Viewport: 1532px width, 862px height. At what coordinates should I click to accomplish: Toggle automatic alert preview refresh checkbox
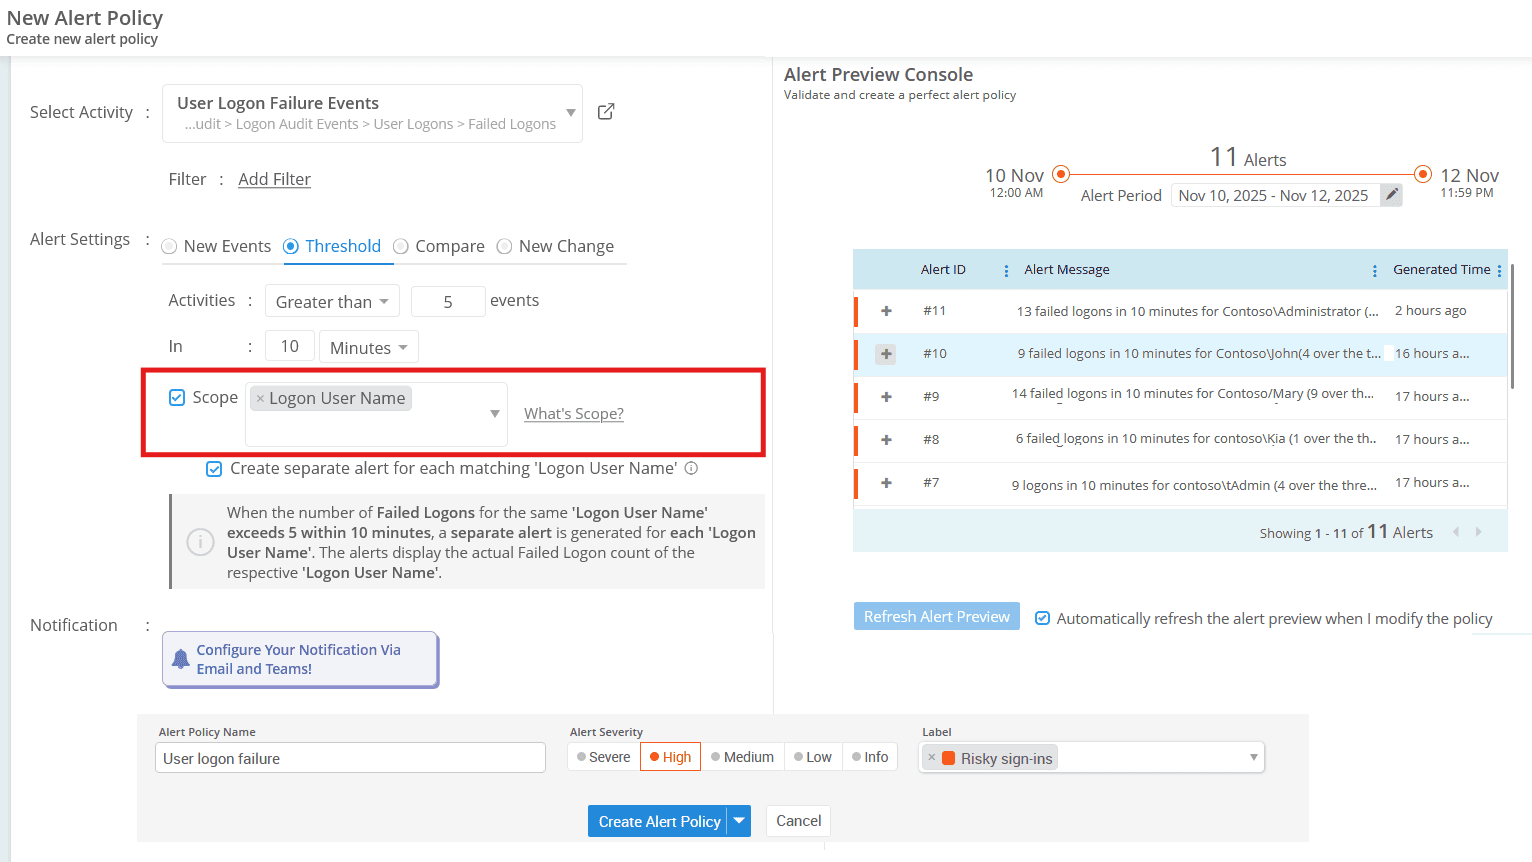pyautogui.click(x=1042, y=618)
